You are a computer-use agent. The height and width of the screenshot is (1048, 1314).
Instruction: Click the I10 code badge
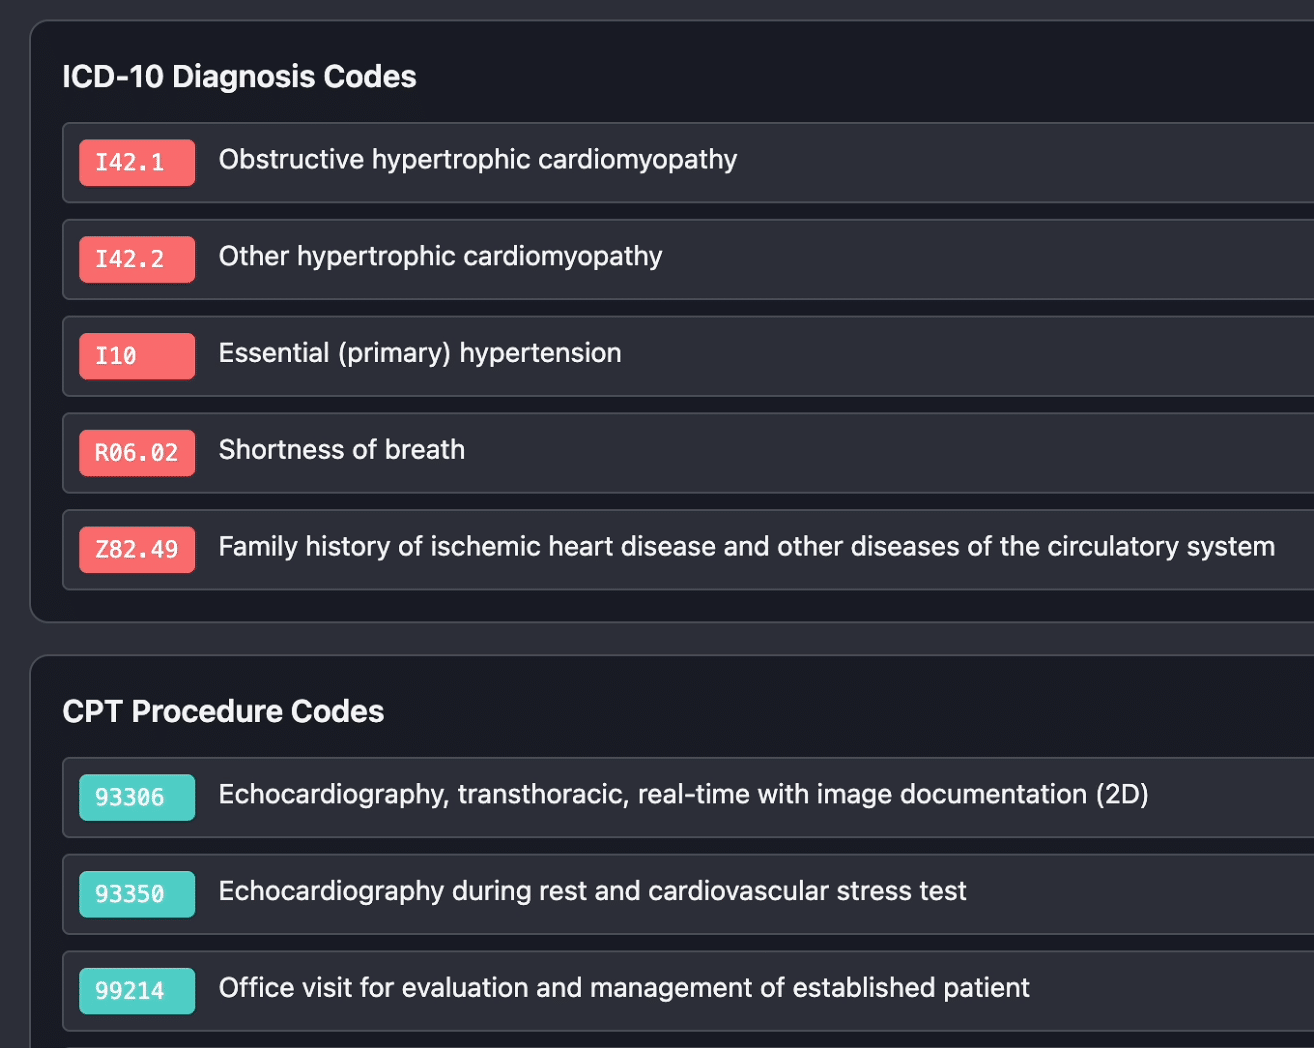(137, 356)
